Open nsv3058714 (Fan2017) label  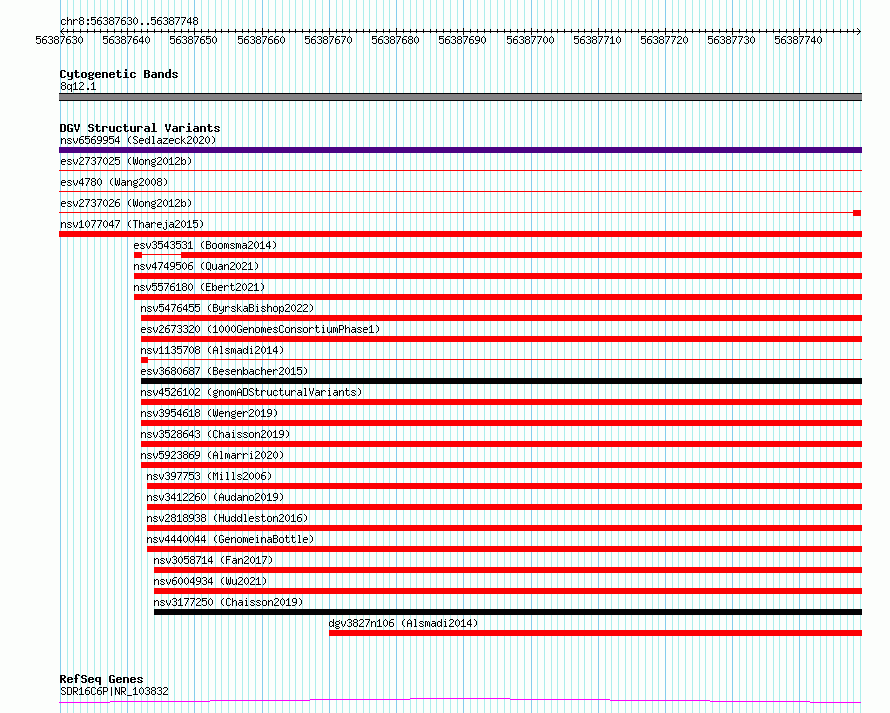[213, 560]
